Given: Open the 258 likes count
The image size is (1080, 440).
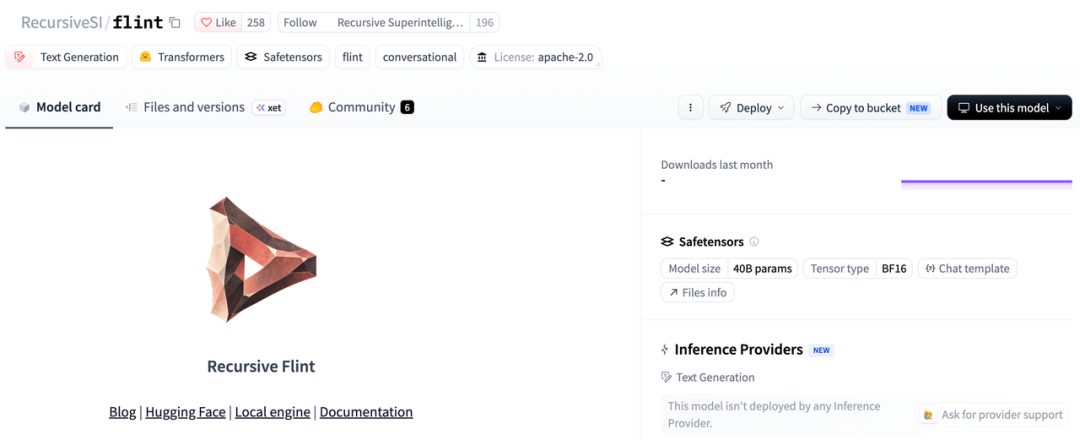Looking at the screenshot, I should (256, 23).
